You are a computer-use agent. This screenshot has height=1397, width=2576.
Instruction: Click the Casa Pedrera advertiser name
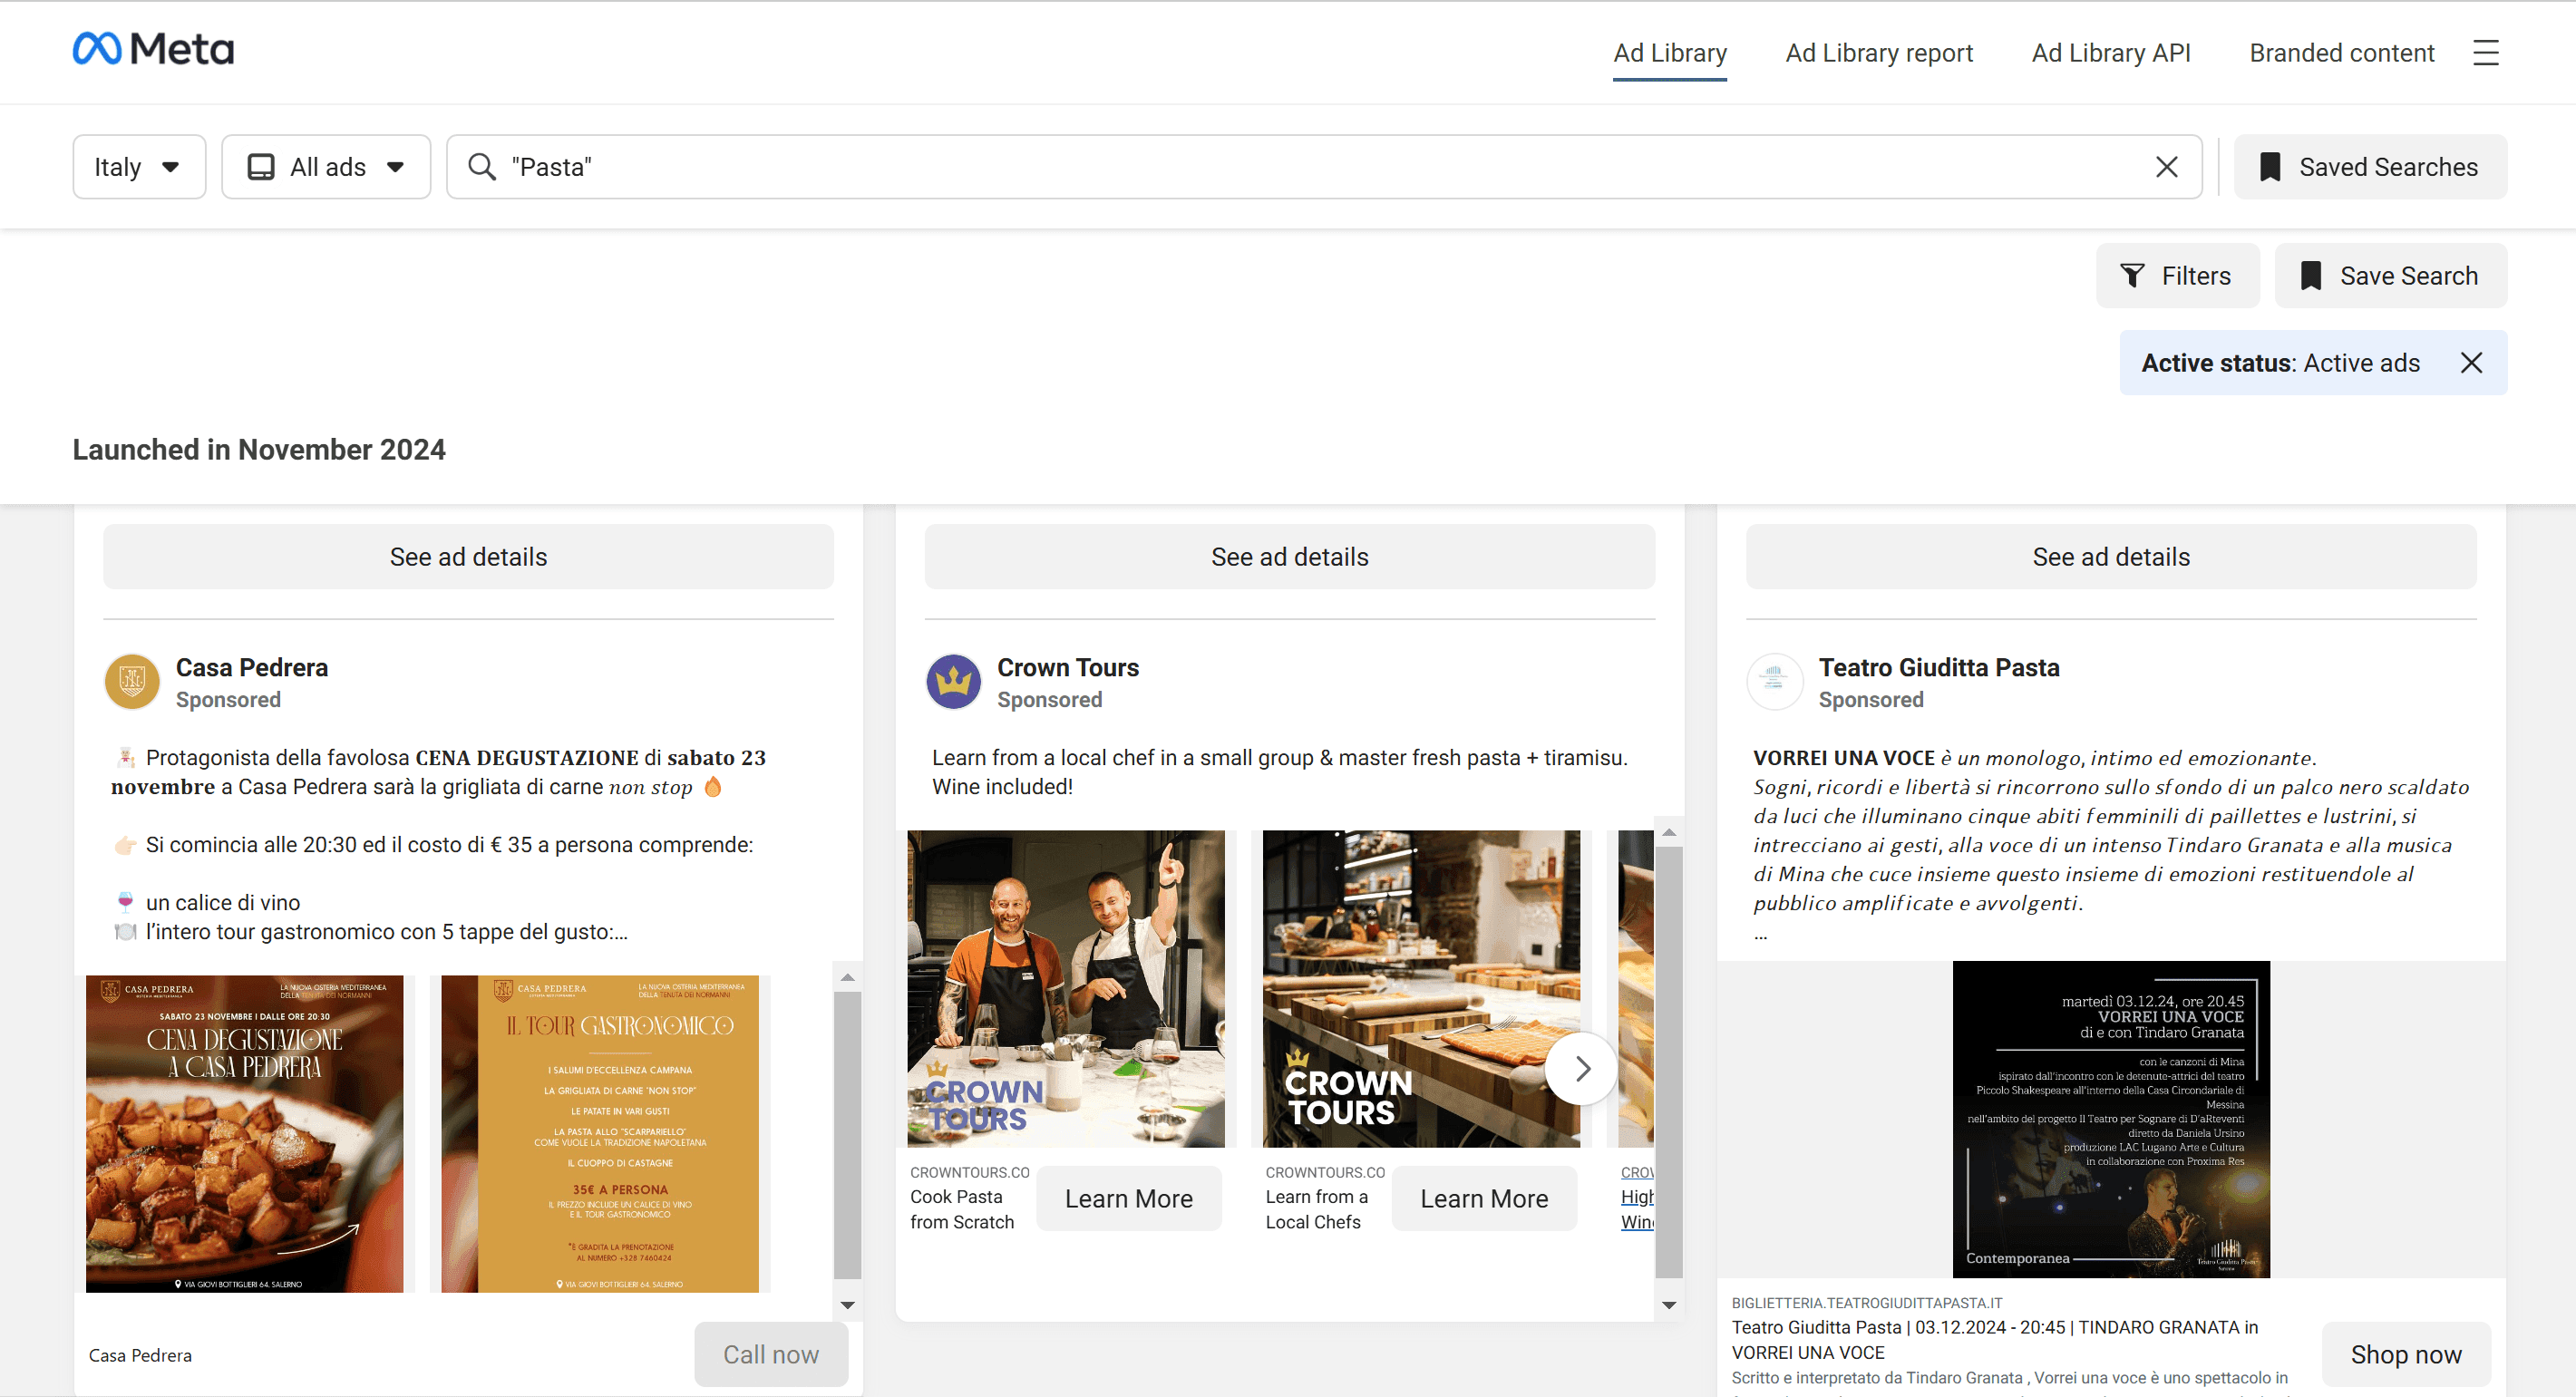[252, 668]
